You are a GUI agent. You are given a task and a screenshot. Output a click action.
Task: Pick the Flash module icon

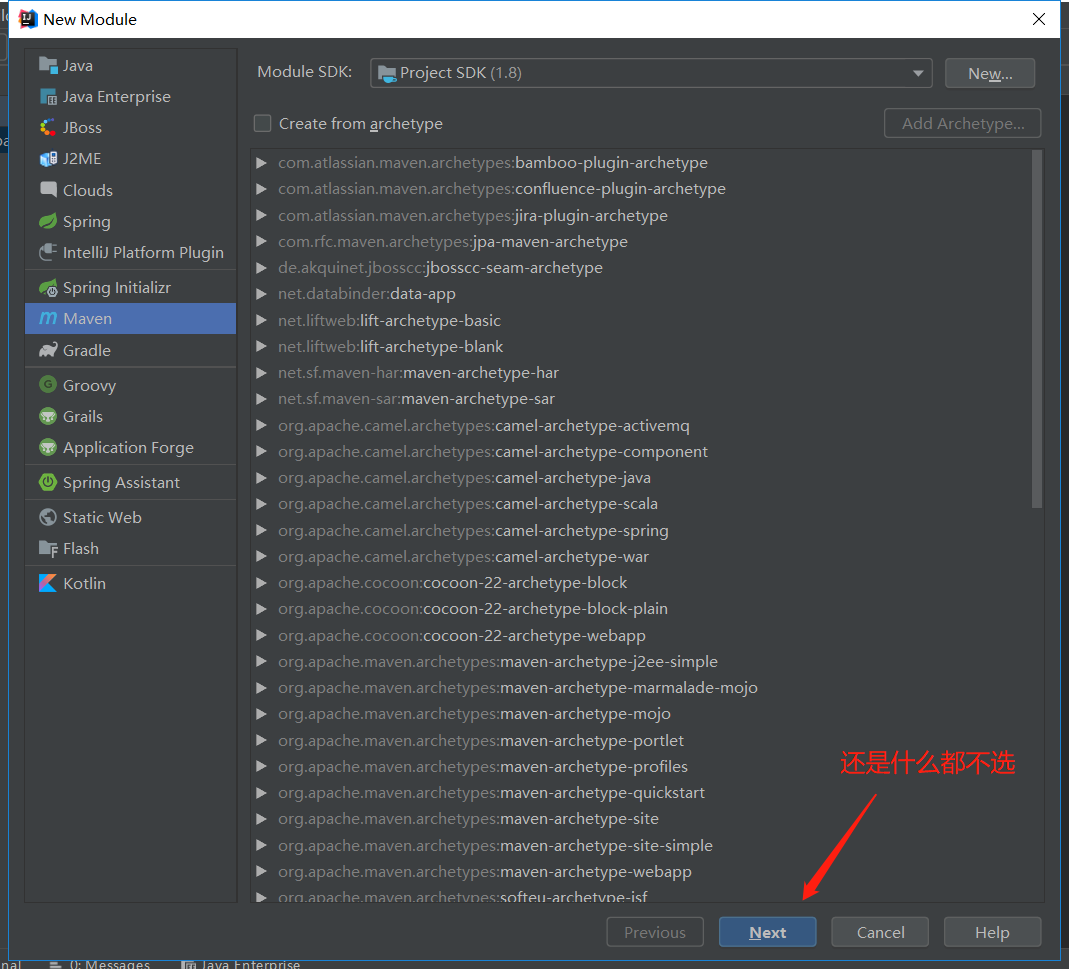(48, 548)
